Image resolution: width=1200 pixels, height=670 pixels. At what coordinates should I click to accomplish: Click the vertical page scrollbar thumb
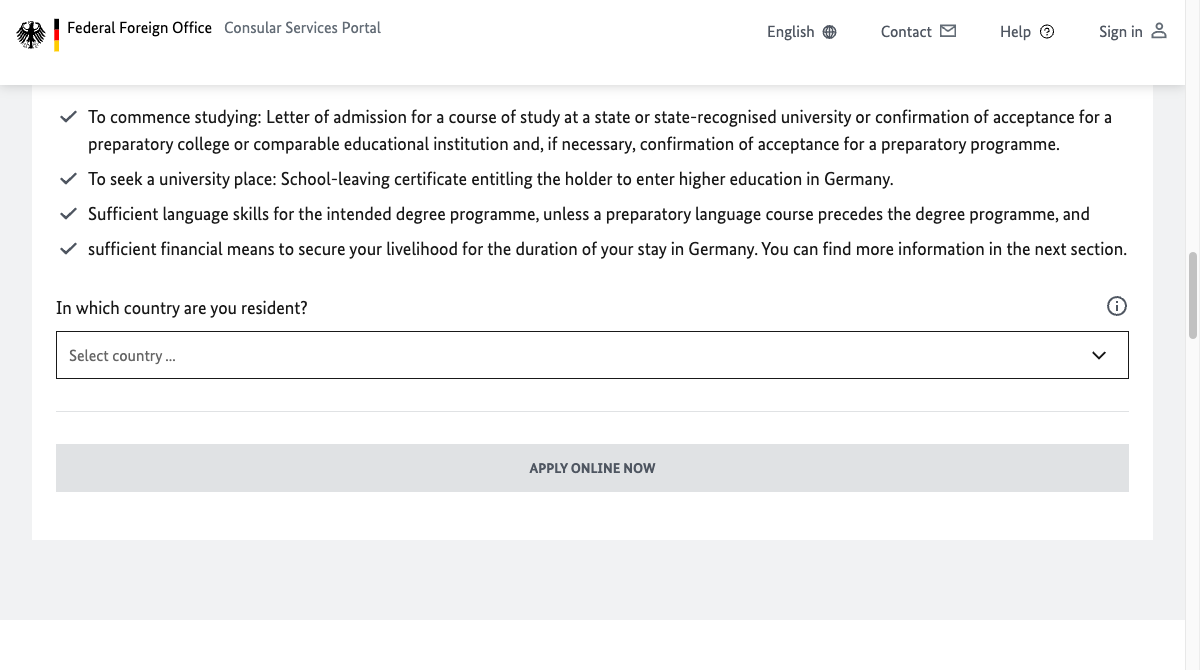pyautogui.click(x=1192, y=296)
